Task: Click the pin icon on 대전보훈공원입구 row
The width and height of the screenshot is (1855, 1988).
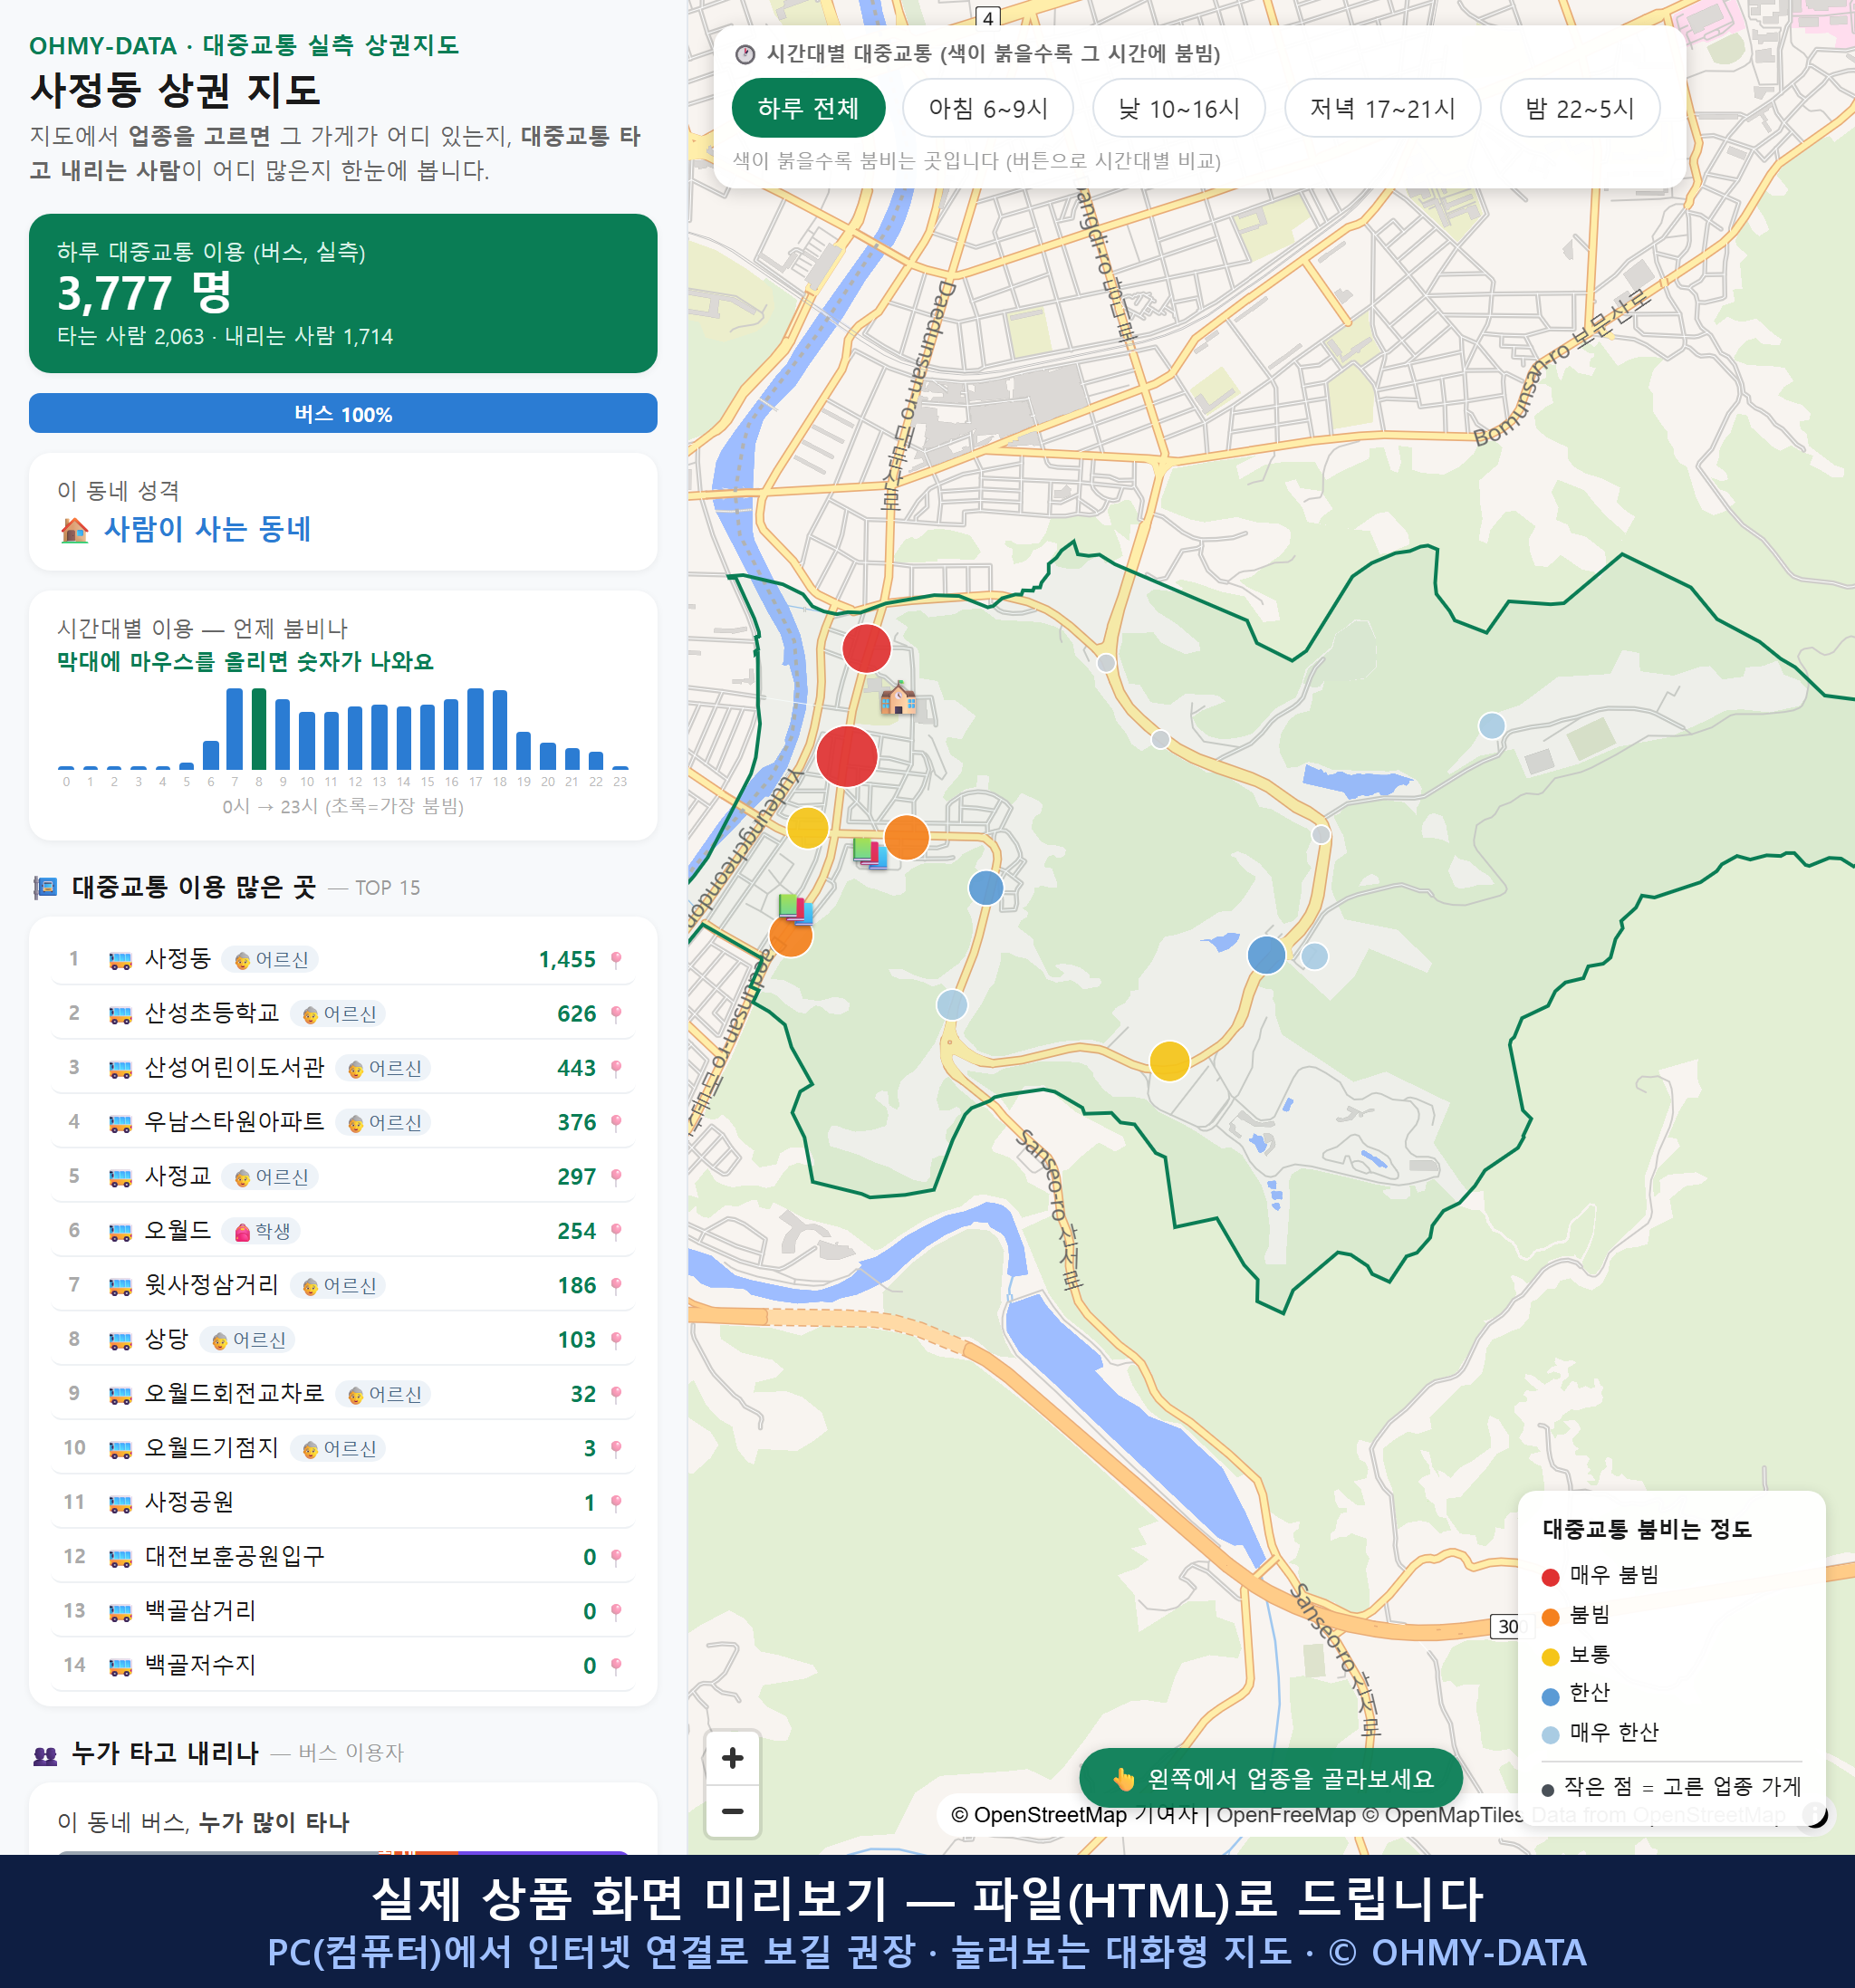Action: tap(616, 1557)
